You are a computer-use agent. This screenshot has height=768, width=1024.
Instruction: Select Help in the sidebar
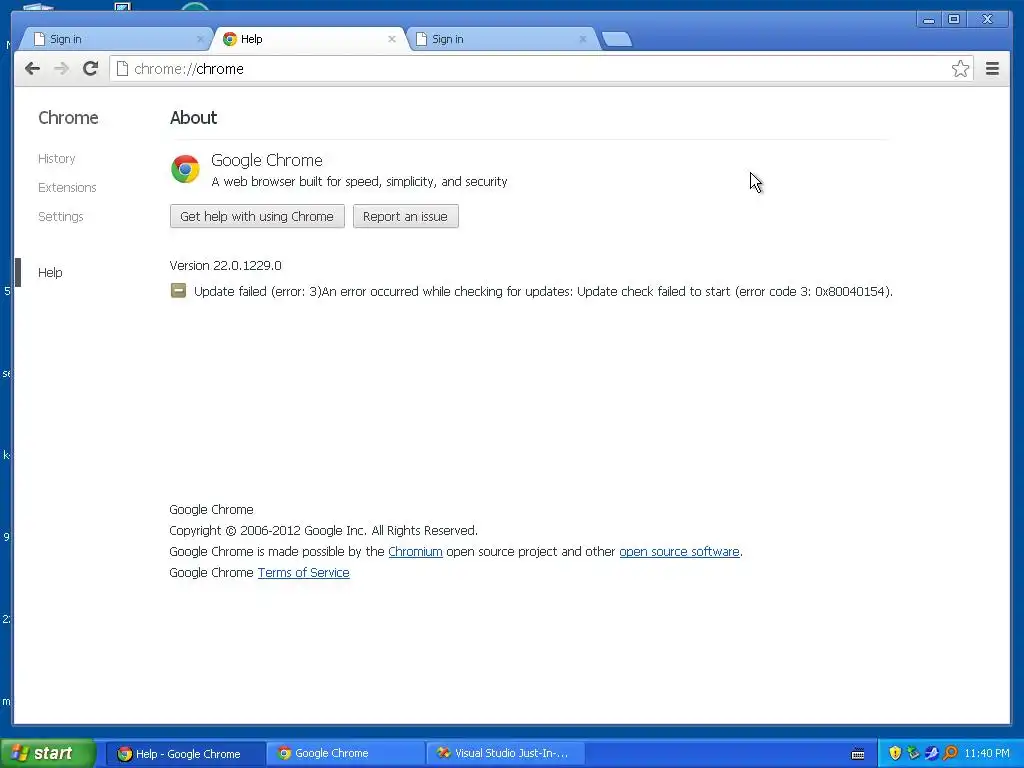[50, 272]
